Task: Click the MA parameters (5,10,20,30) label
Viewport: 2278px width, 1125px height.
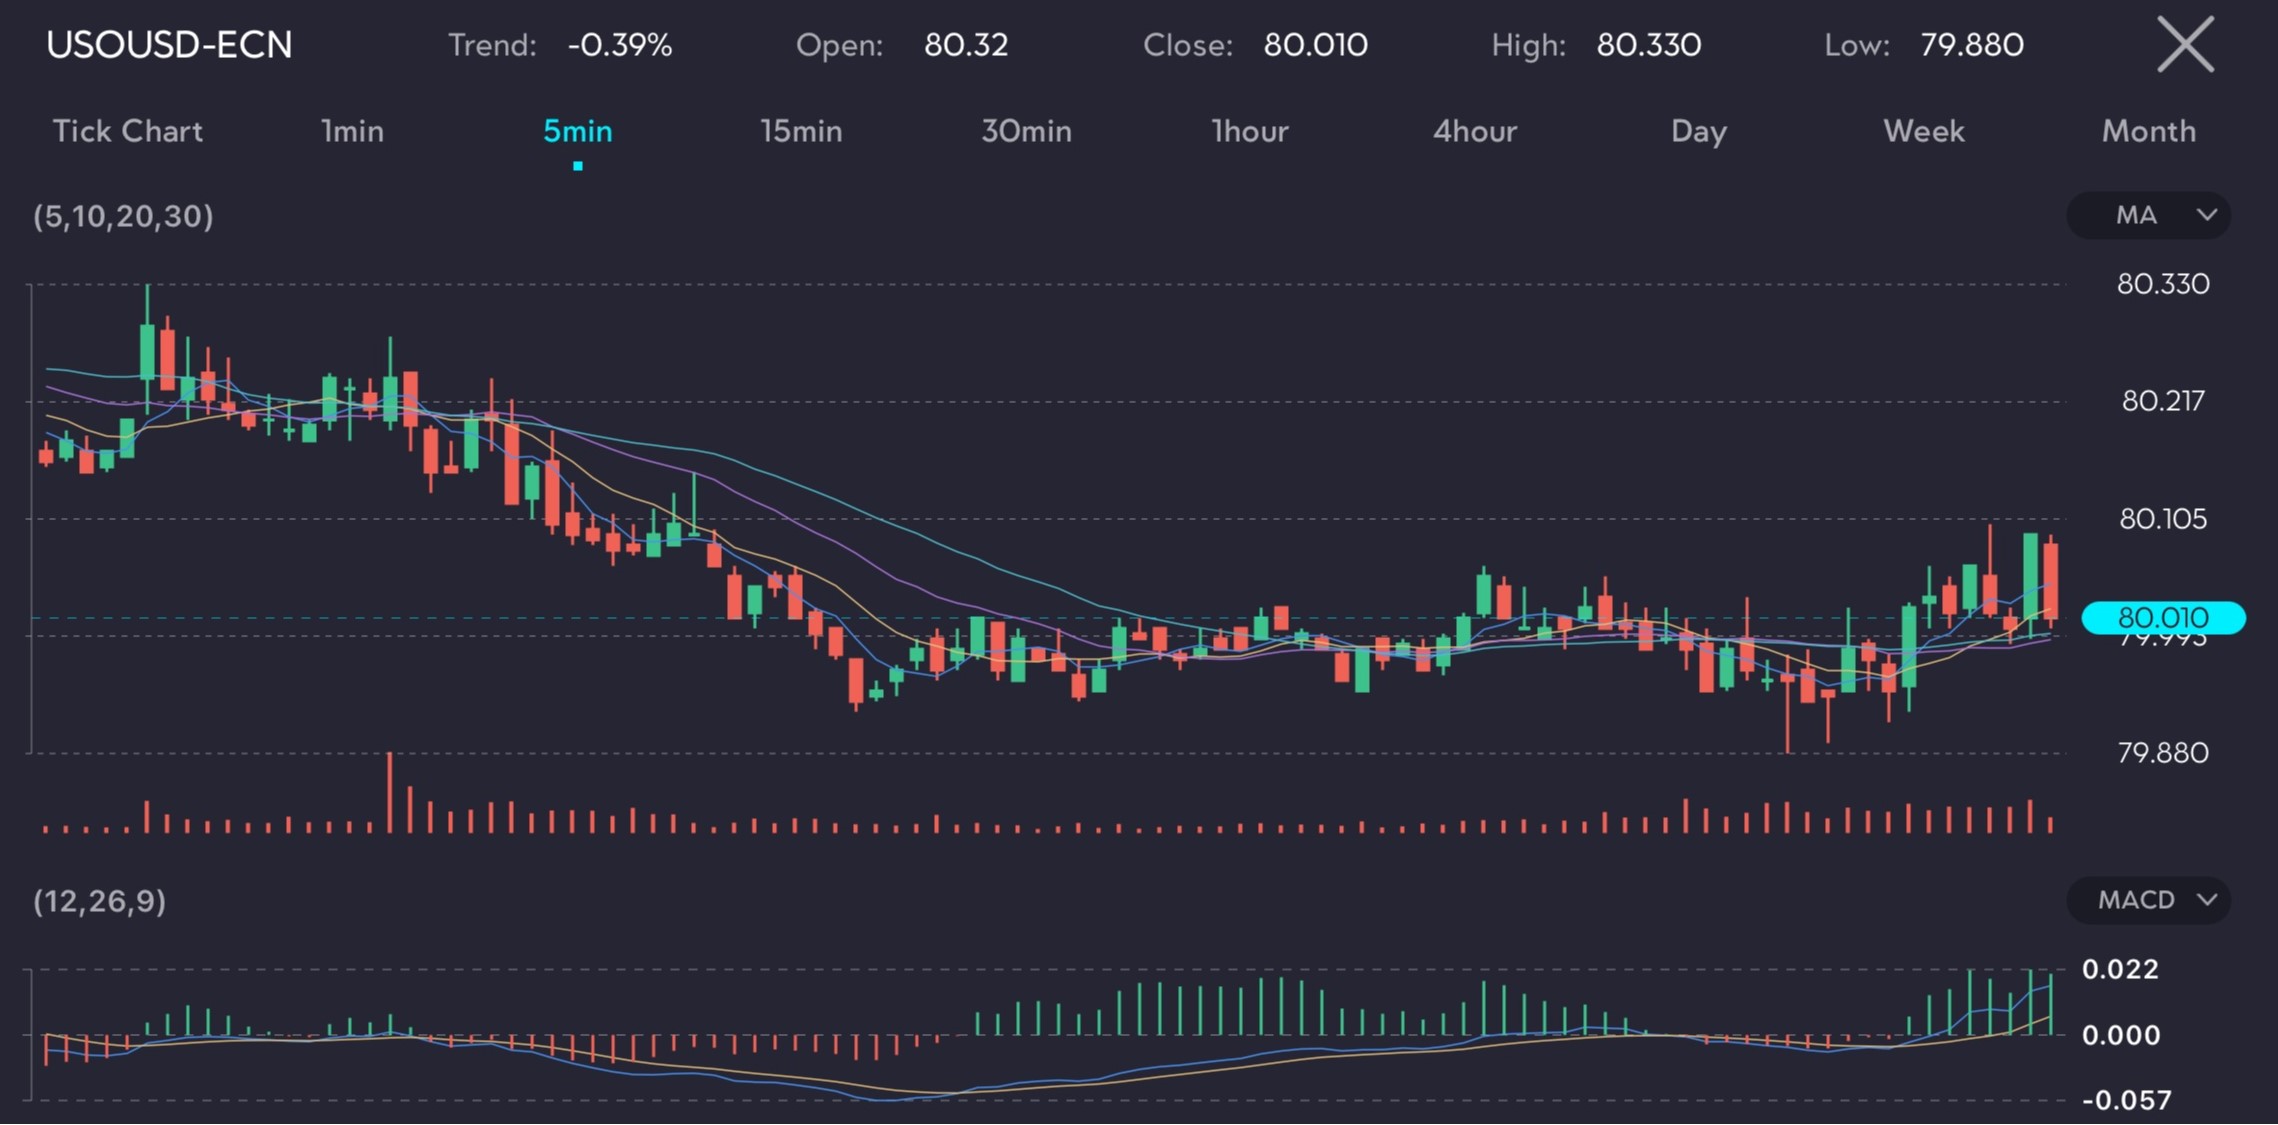Action: pyautogui.click(x=123, y=216)
